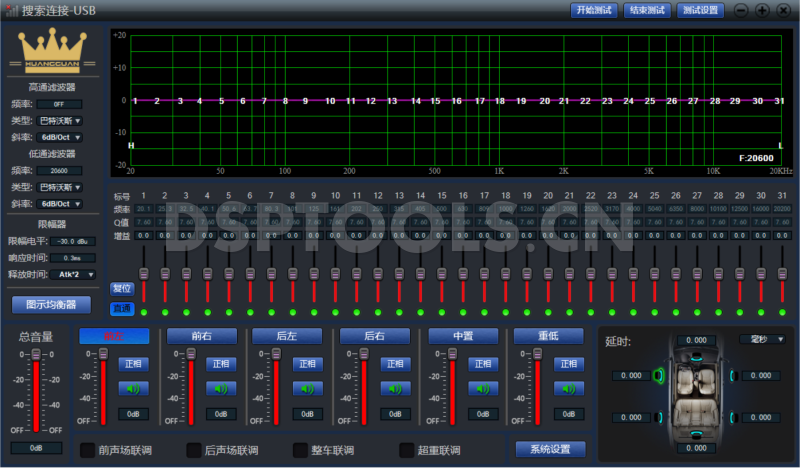Click EQ point 17 on the curve graph
The width and height of the screenshot is (800, 468).
tap(480, 101)
